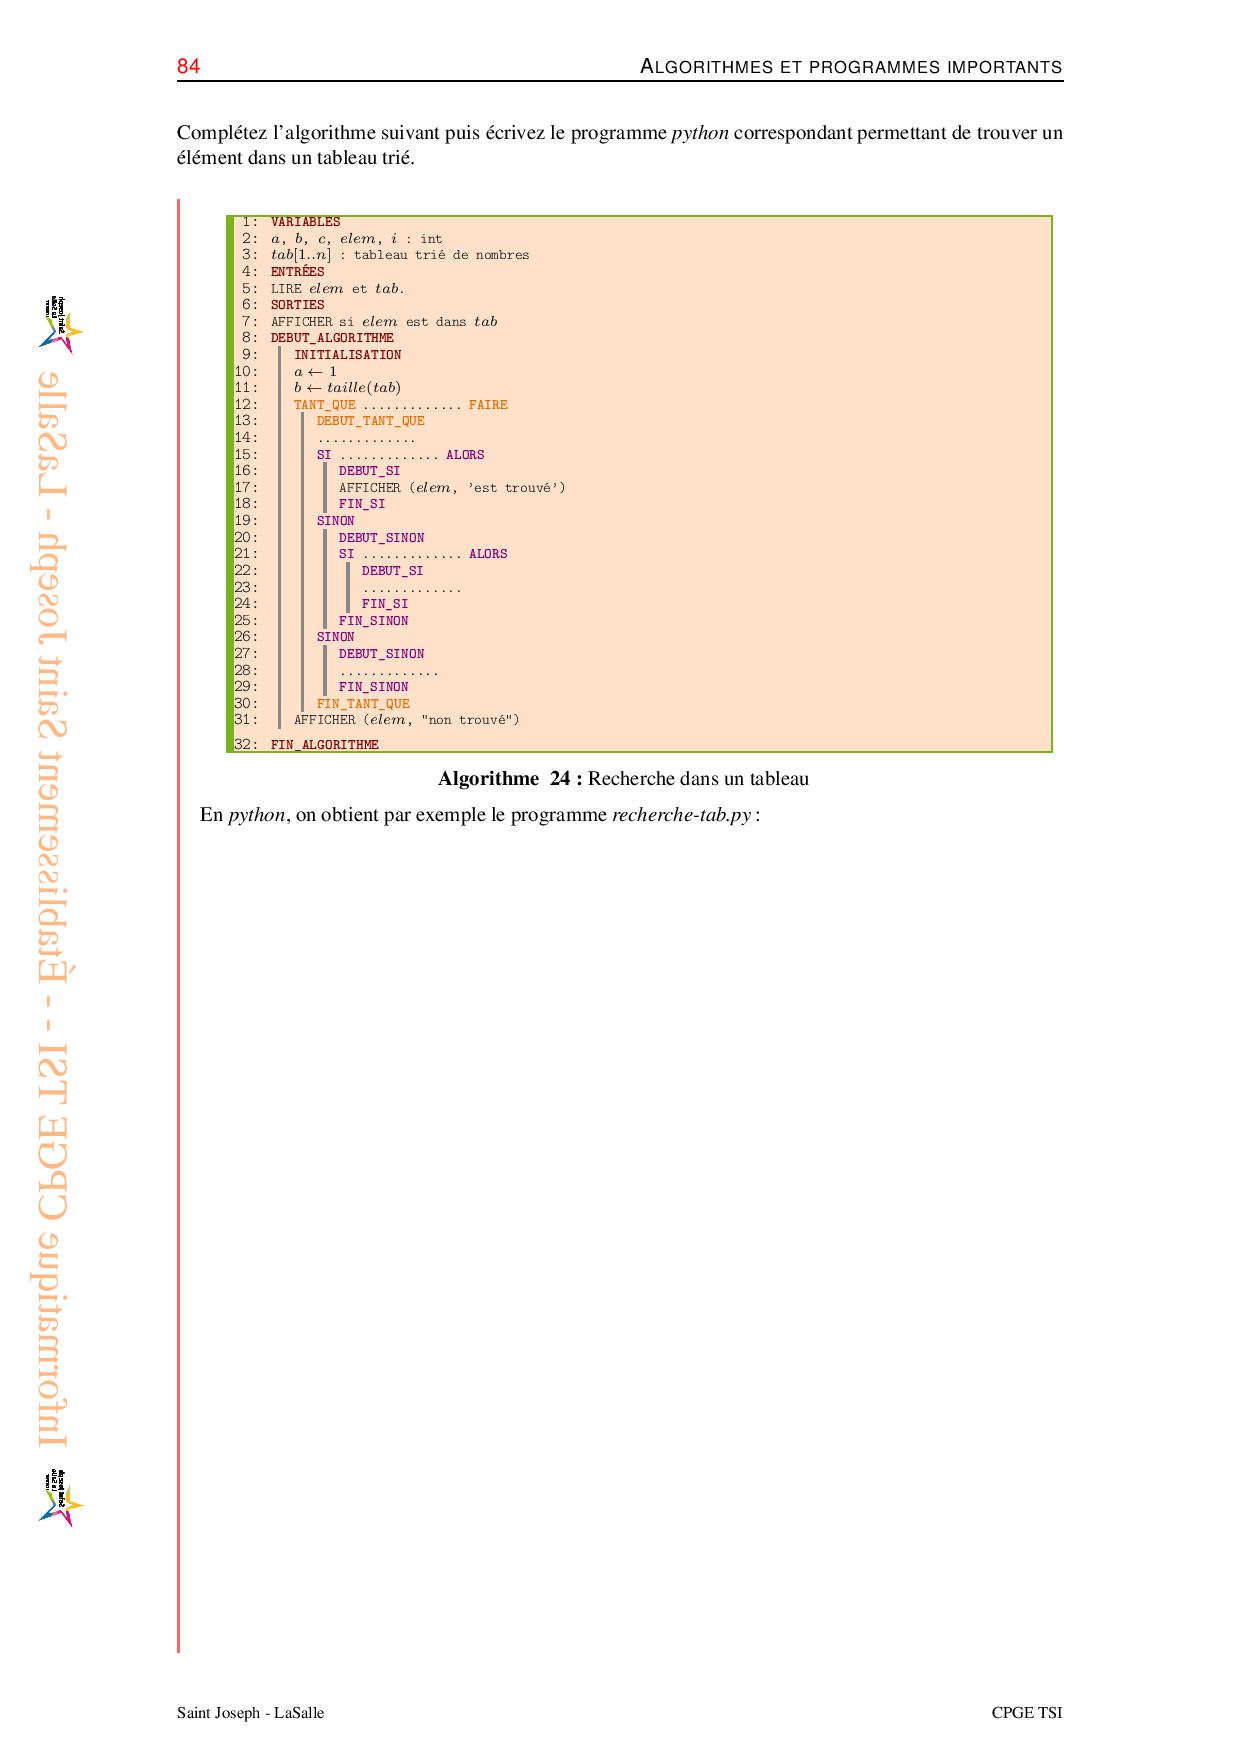This screenshot has height=1754, width=1240.
Task: Click 'Saint Joseph - LaSalle' footer text
Action: pos(250,1713)
